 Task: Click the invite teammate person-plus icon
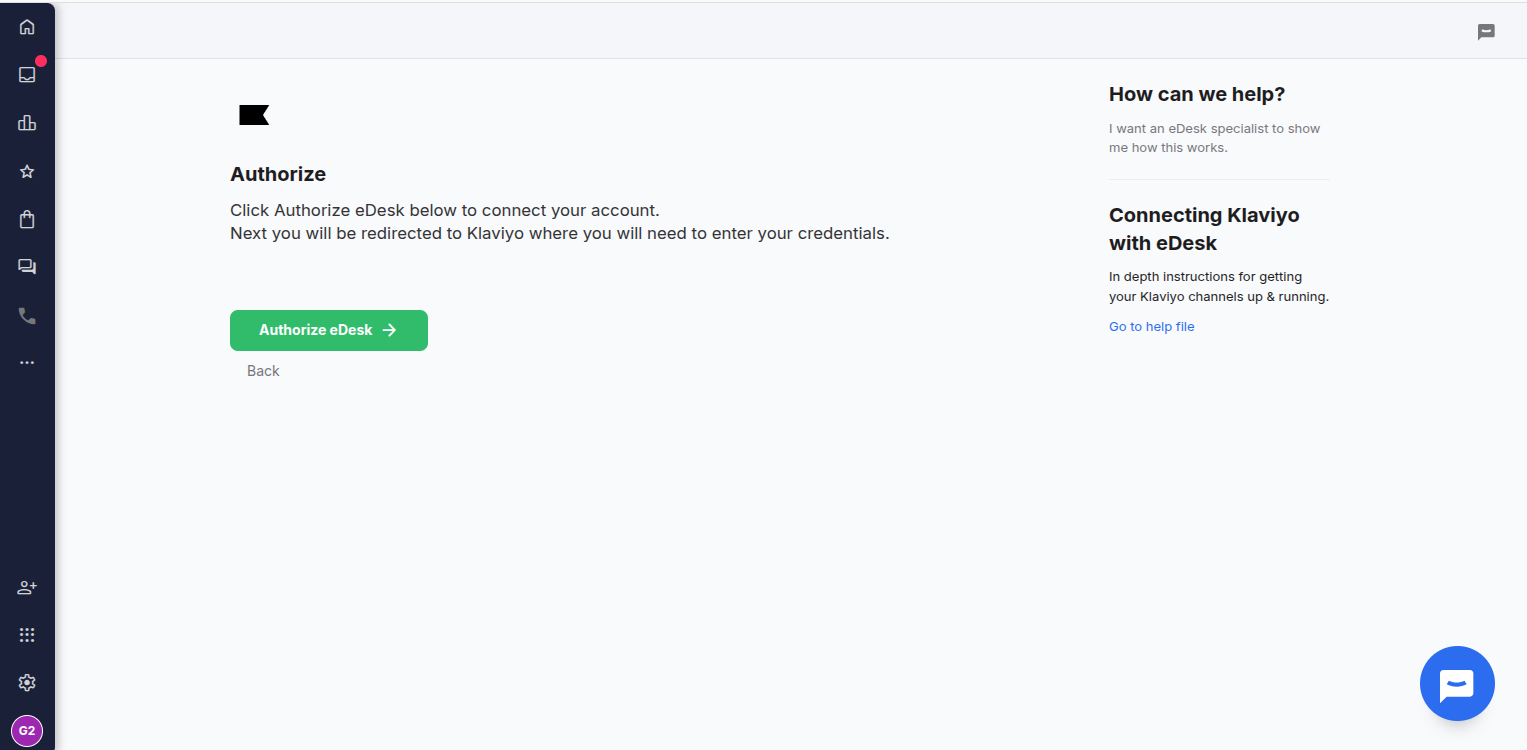coord(27,587)
